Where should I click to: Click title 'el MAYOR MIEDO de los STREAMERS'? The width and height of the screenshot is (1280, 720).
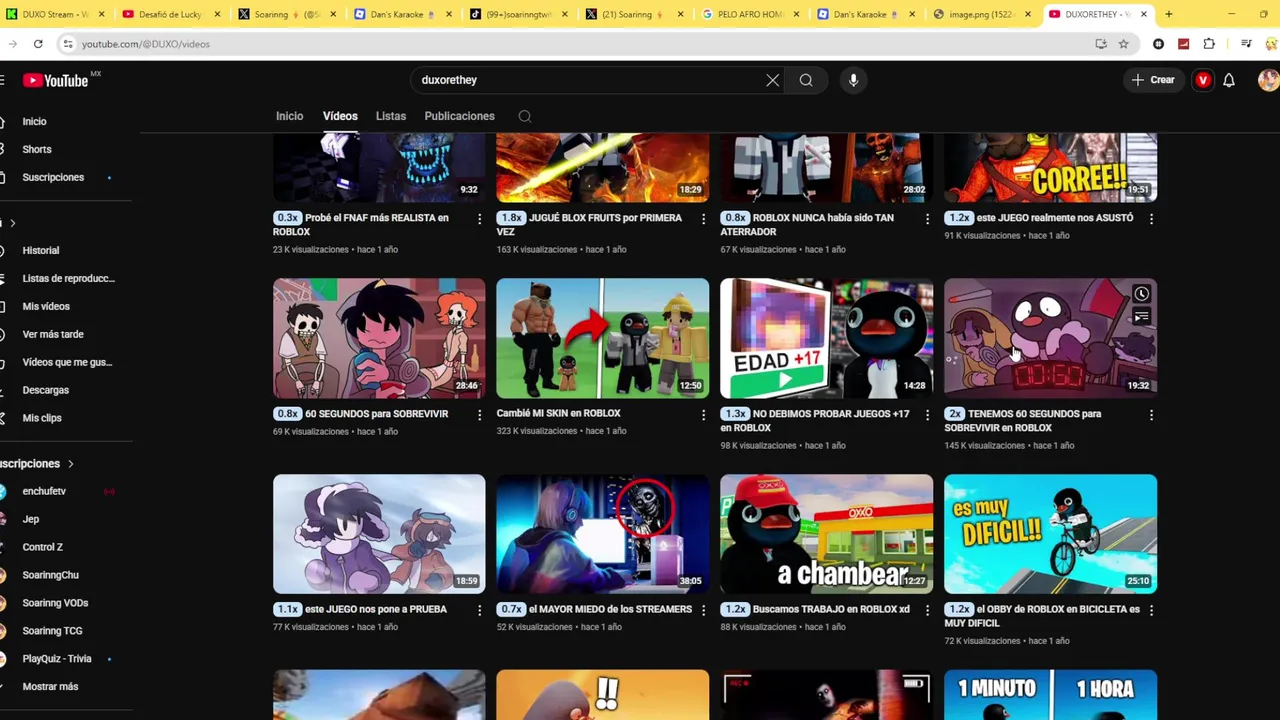[x=610, y=609]
